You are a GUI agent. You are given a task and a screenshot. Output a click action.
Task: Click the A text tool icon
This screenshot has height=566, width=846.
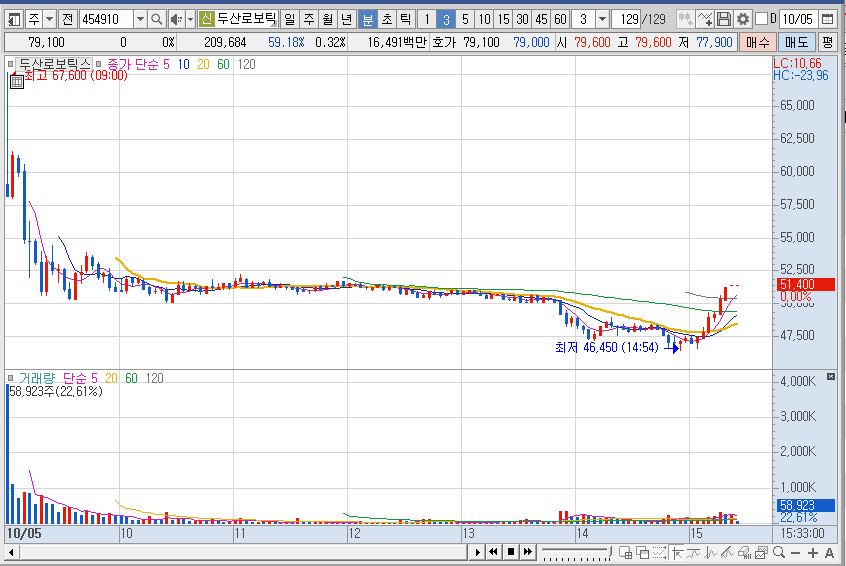[829, 553]
